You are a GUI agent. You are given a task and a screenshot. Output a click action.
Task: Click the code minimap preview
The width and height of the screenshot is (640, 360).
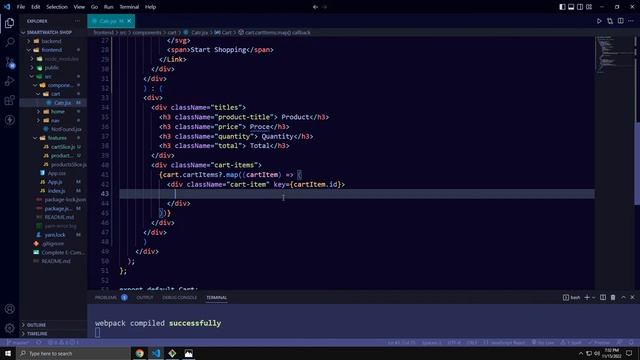[x=614, y=55]
